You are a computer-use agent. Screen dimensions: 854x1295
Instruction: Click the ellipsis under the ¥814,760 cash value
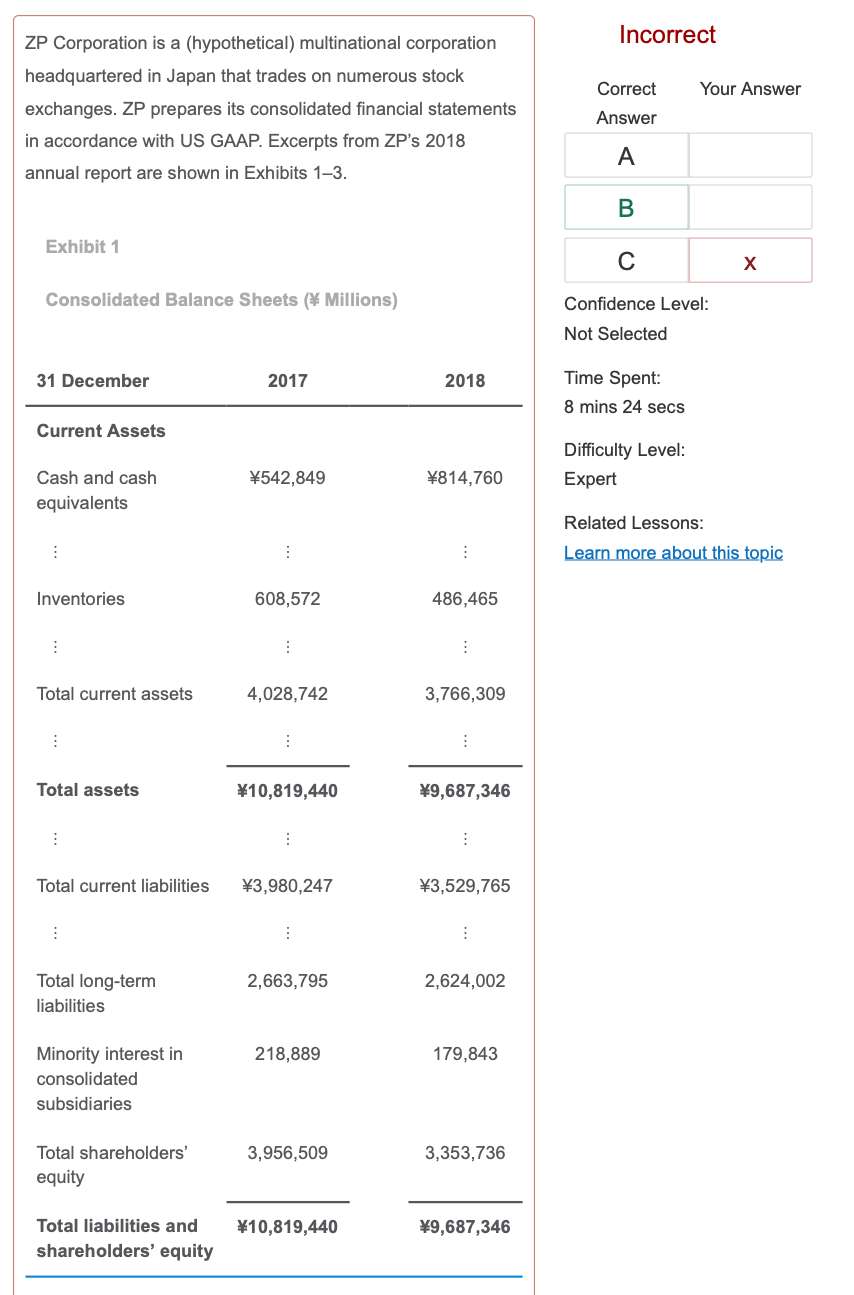pyautogui.click(x=465, y=551)
